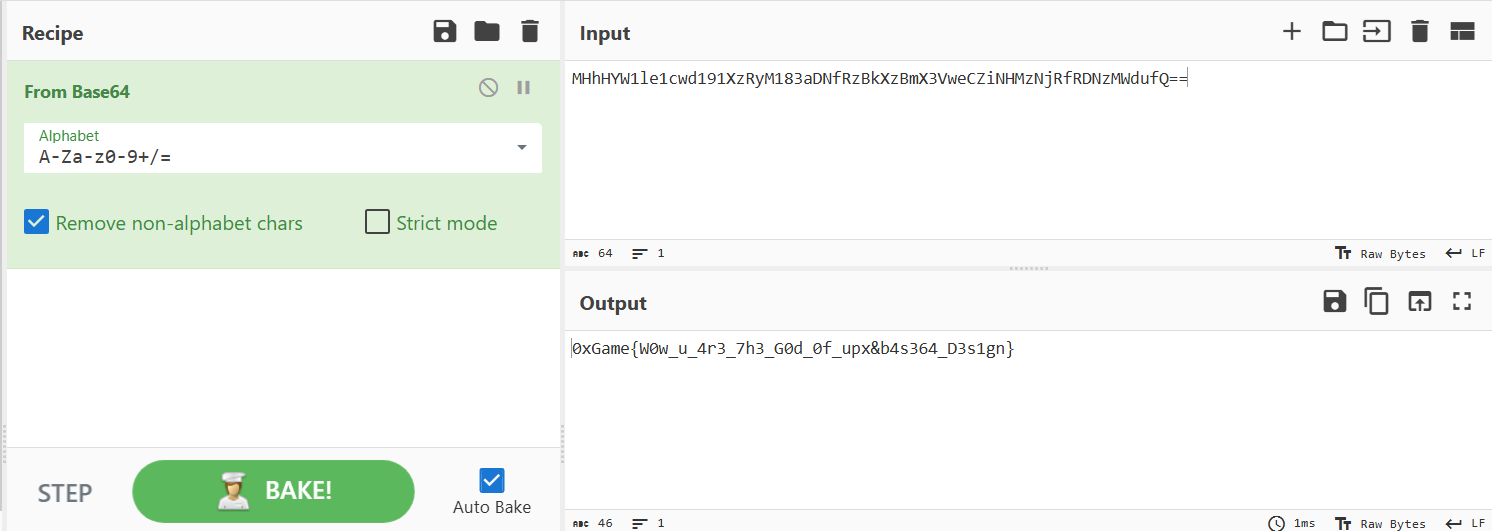Screen dimensions: 1492x531
Task: Disable the From Base64 operation
Action: [x=488, y=88]
